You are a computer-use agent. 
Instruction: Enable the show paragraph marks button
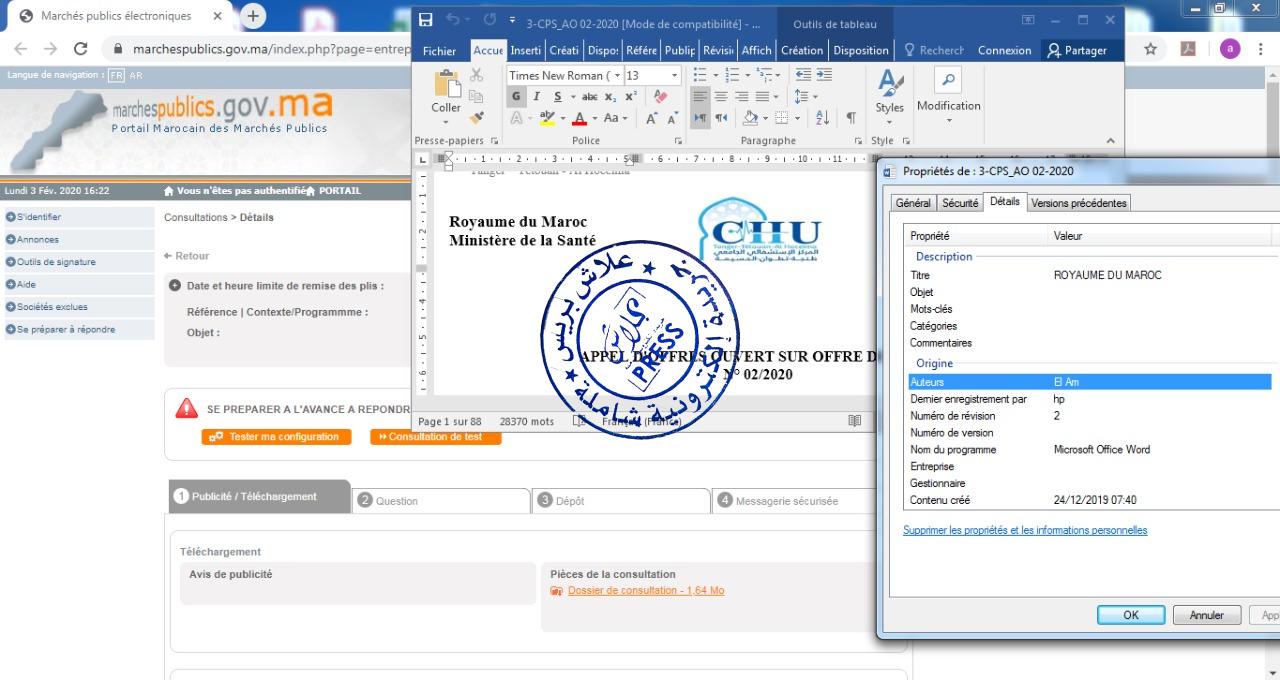pyautogui.click(x=851, y=118)
